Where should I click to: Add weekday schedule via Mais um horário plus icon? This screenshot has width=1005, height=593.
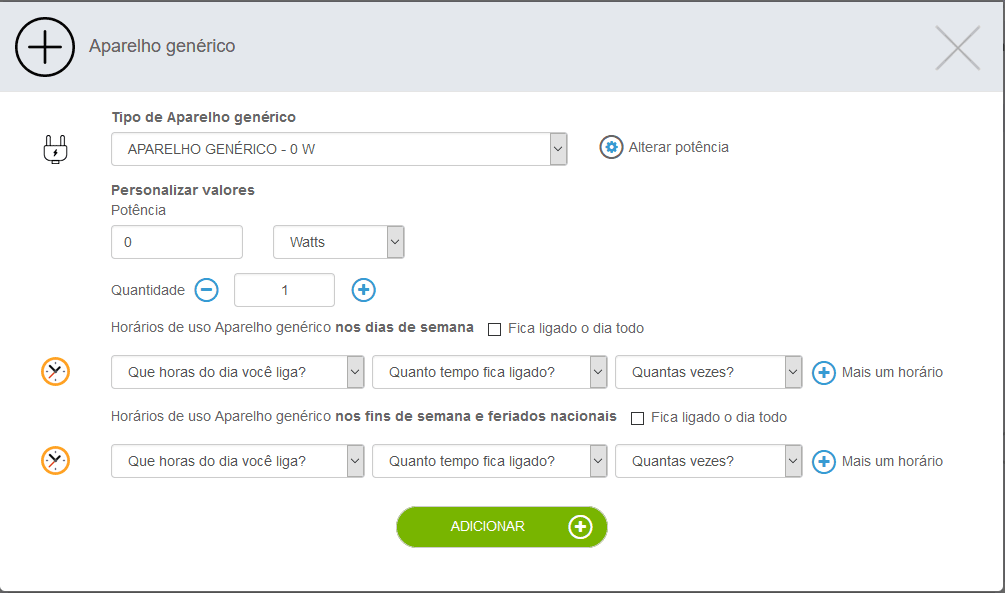pos(822,371)
